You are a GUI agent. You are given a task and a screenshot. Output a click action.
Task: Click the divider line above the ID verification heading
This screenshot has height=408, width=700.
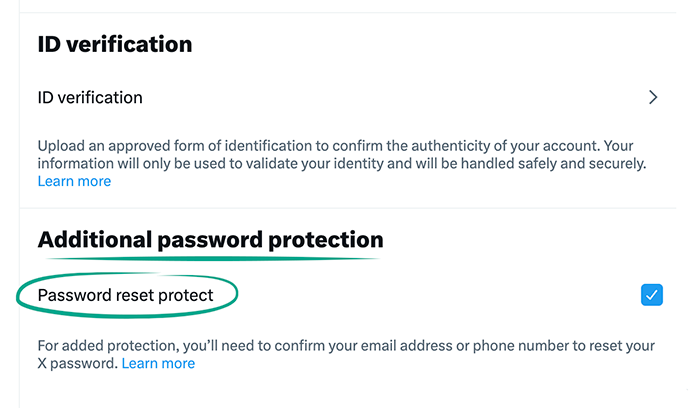coord(350,12)
